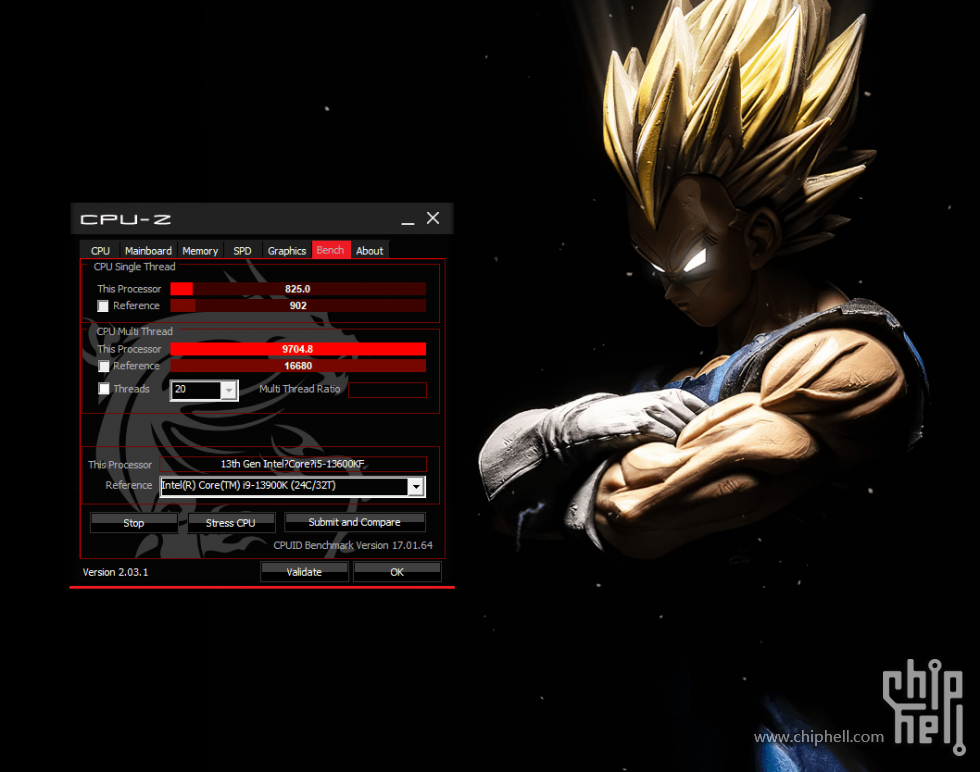Tick the Multi Thread Reference checkbox

point(104,366)
